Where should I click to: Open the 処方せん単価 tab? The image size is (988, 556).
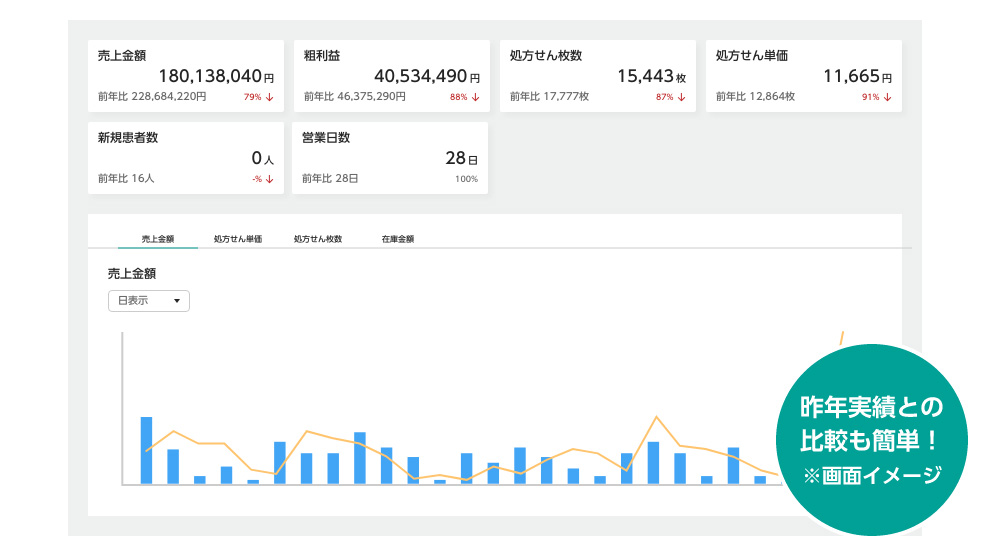coord(238,239)
